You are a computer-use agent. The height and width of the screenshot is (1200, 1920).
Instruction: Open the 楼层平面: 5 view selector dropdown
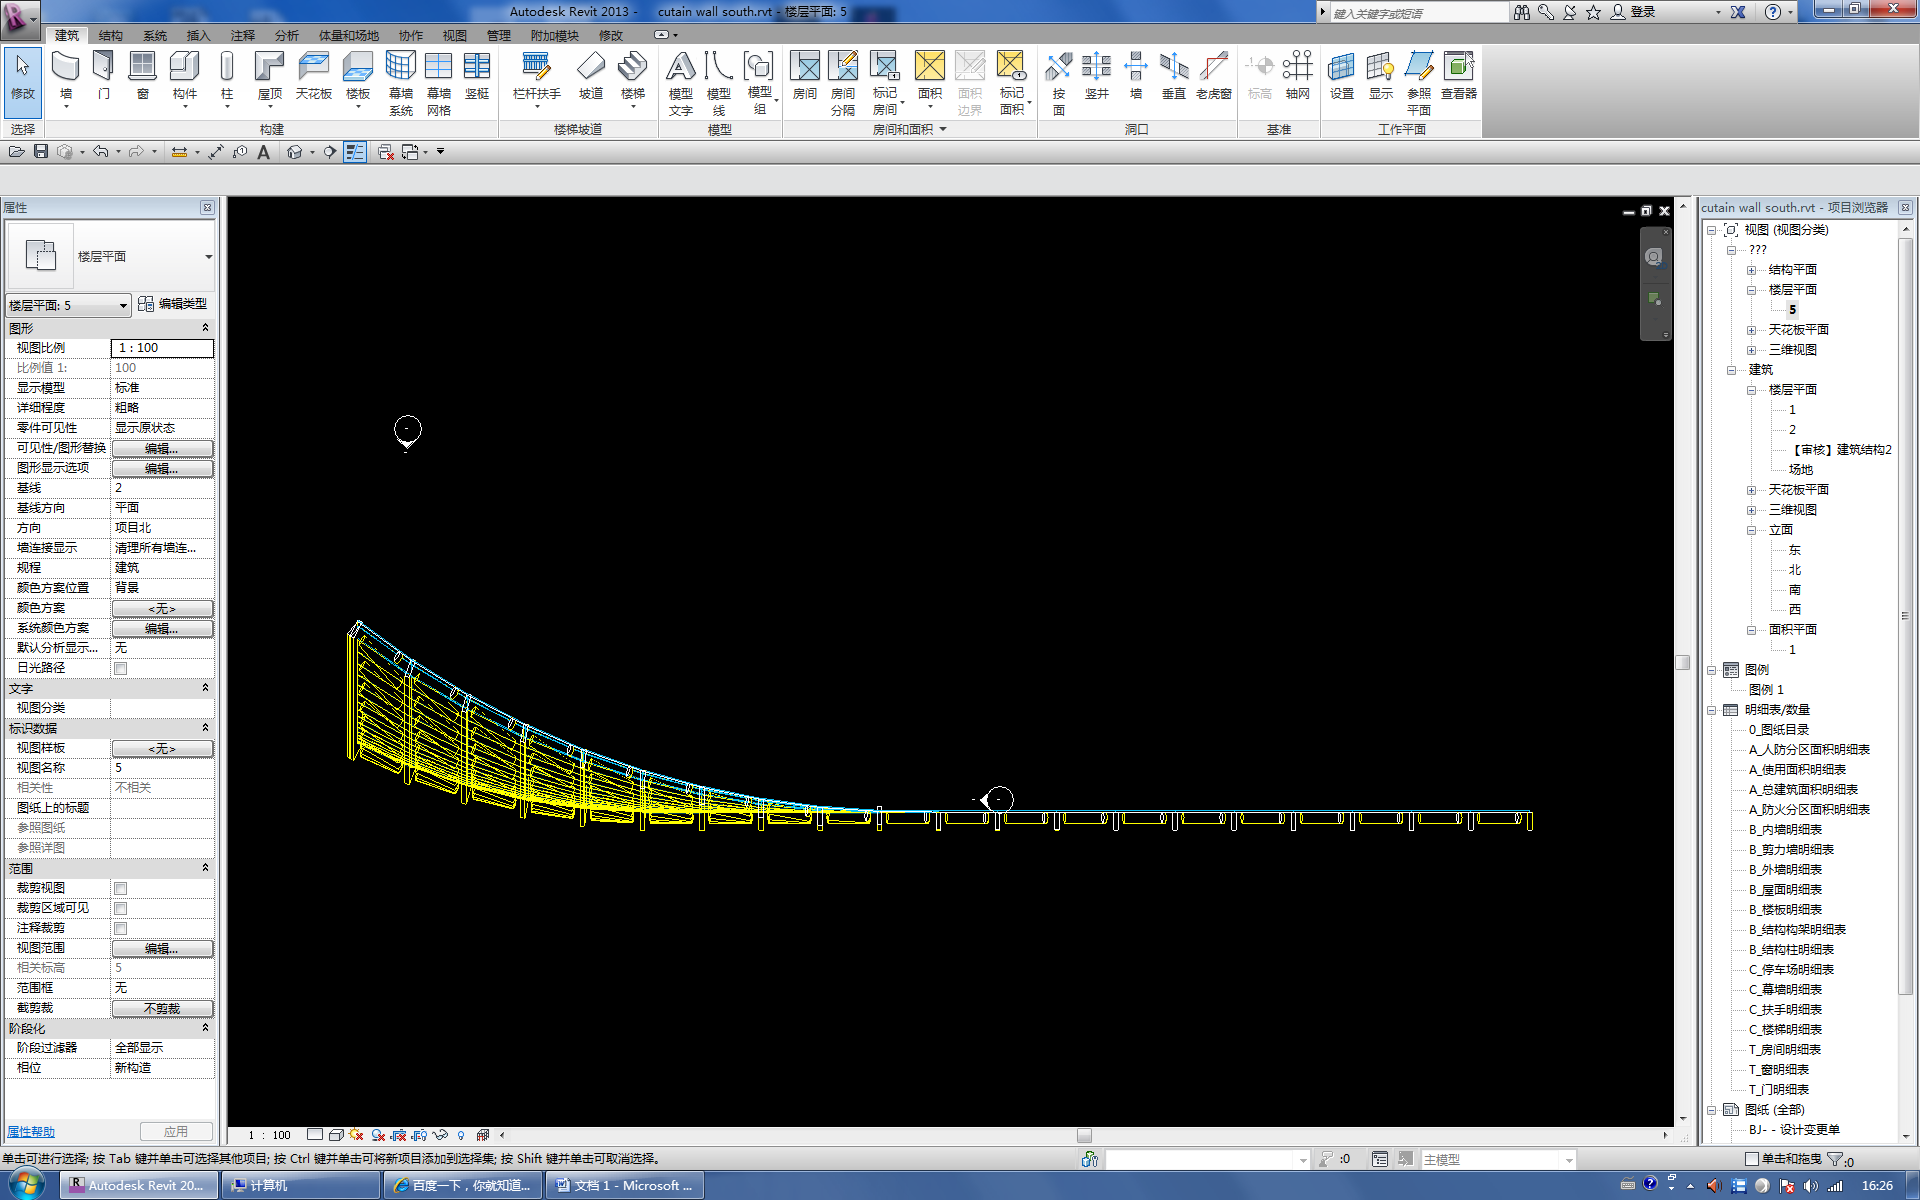pyautogui.click(x=69, y=305)
